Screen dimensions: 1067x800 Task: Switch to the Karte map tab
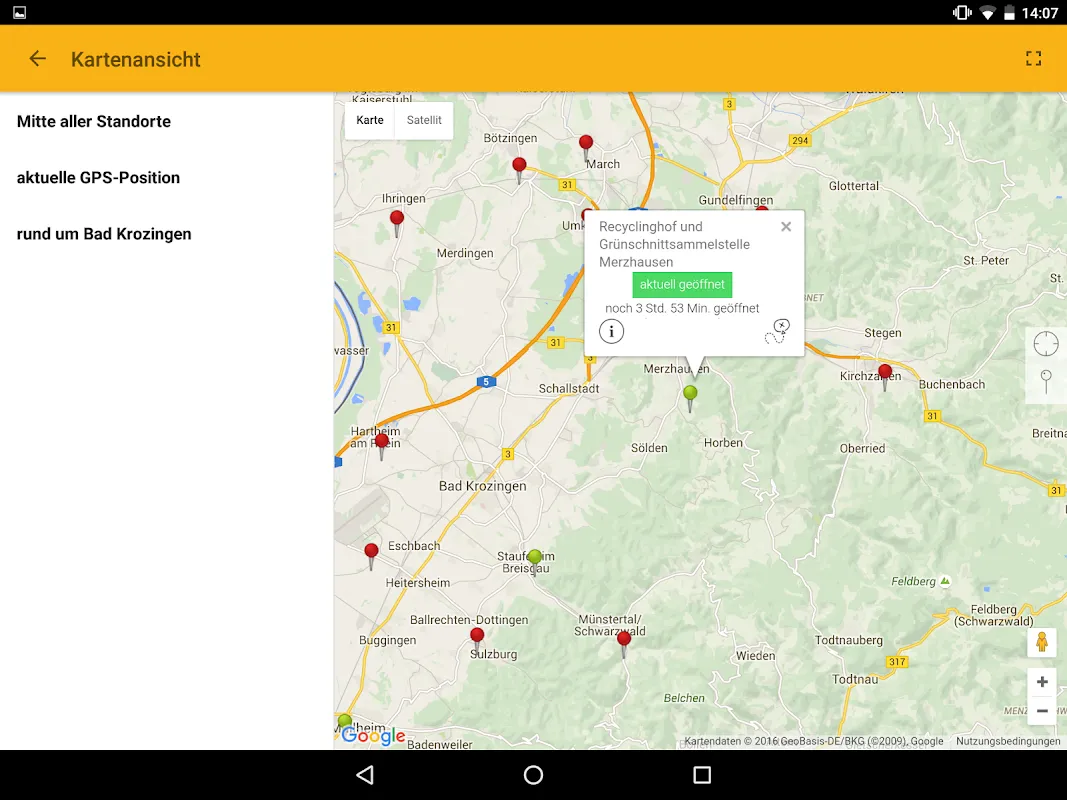pos(370,120)
